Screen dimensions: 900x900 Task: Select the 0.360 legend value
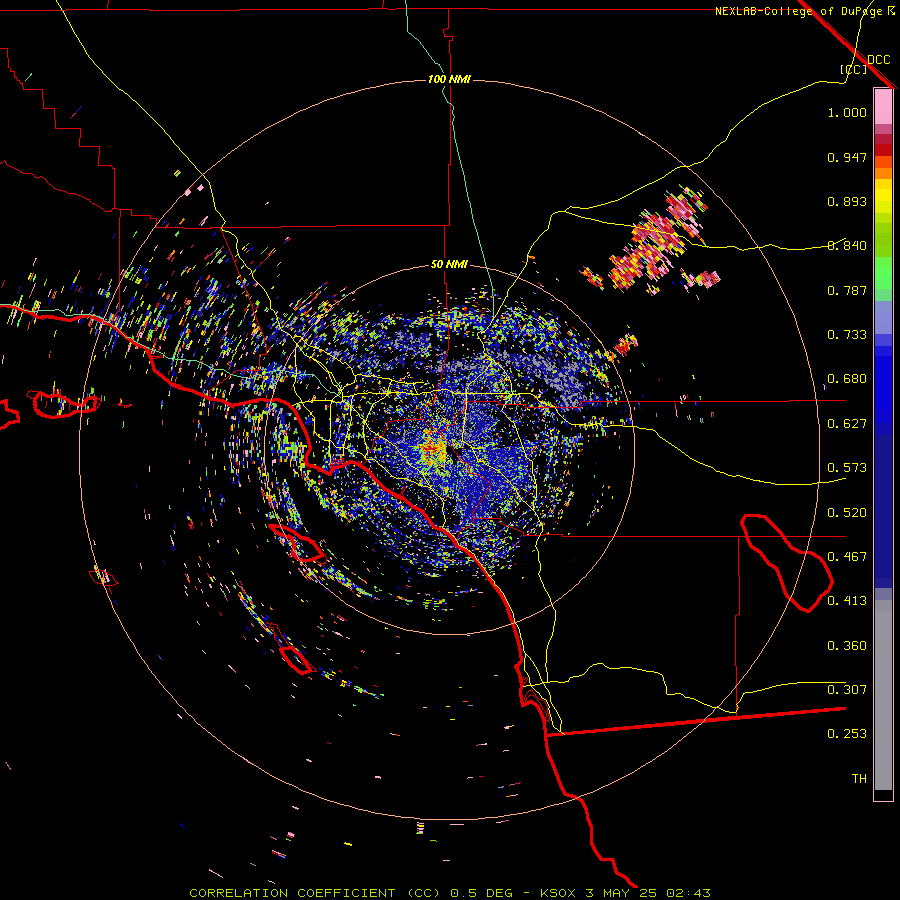coord(847,646)
